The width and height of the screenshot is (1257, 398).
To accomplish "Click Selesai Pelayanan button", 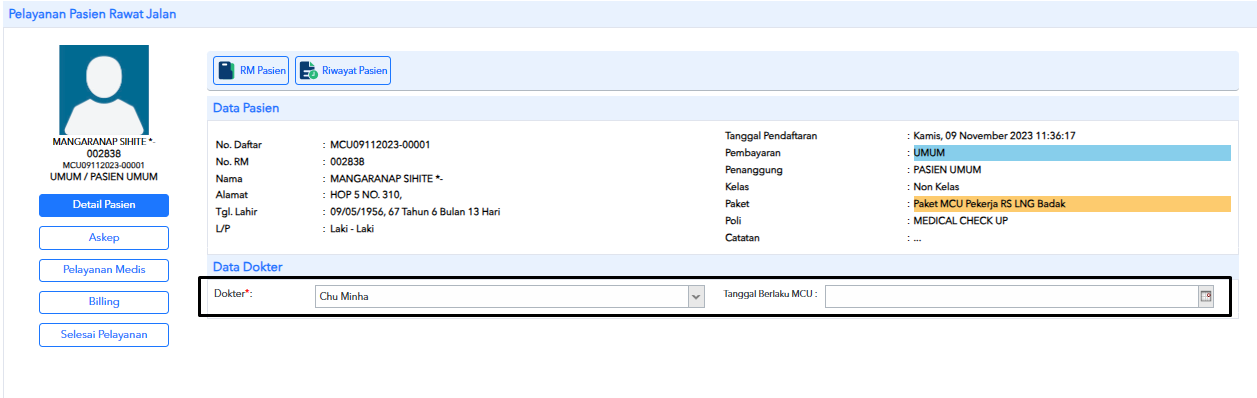I will pyautogui.click(x=104, y=335).
